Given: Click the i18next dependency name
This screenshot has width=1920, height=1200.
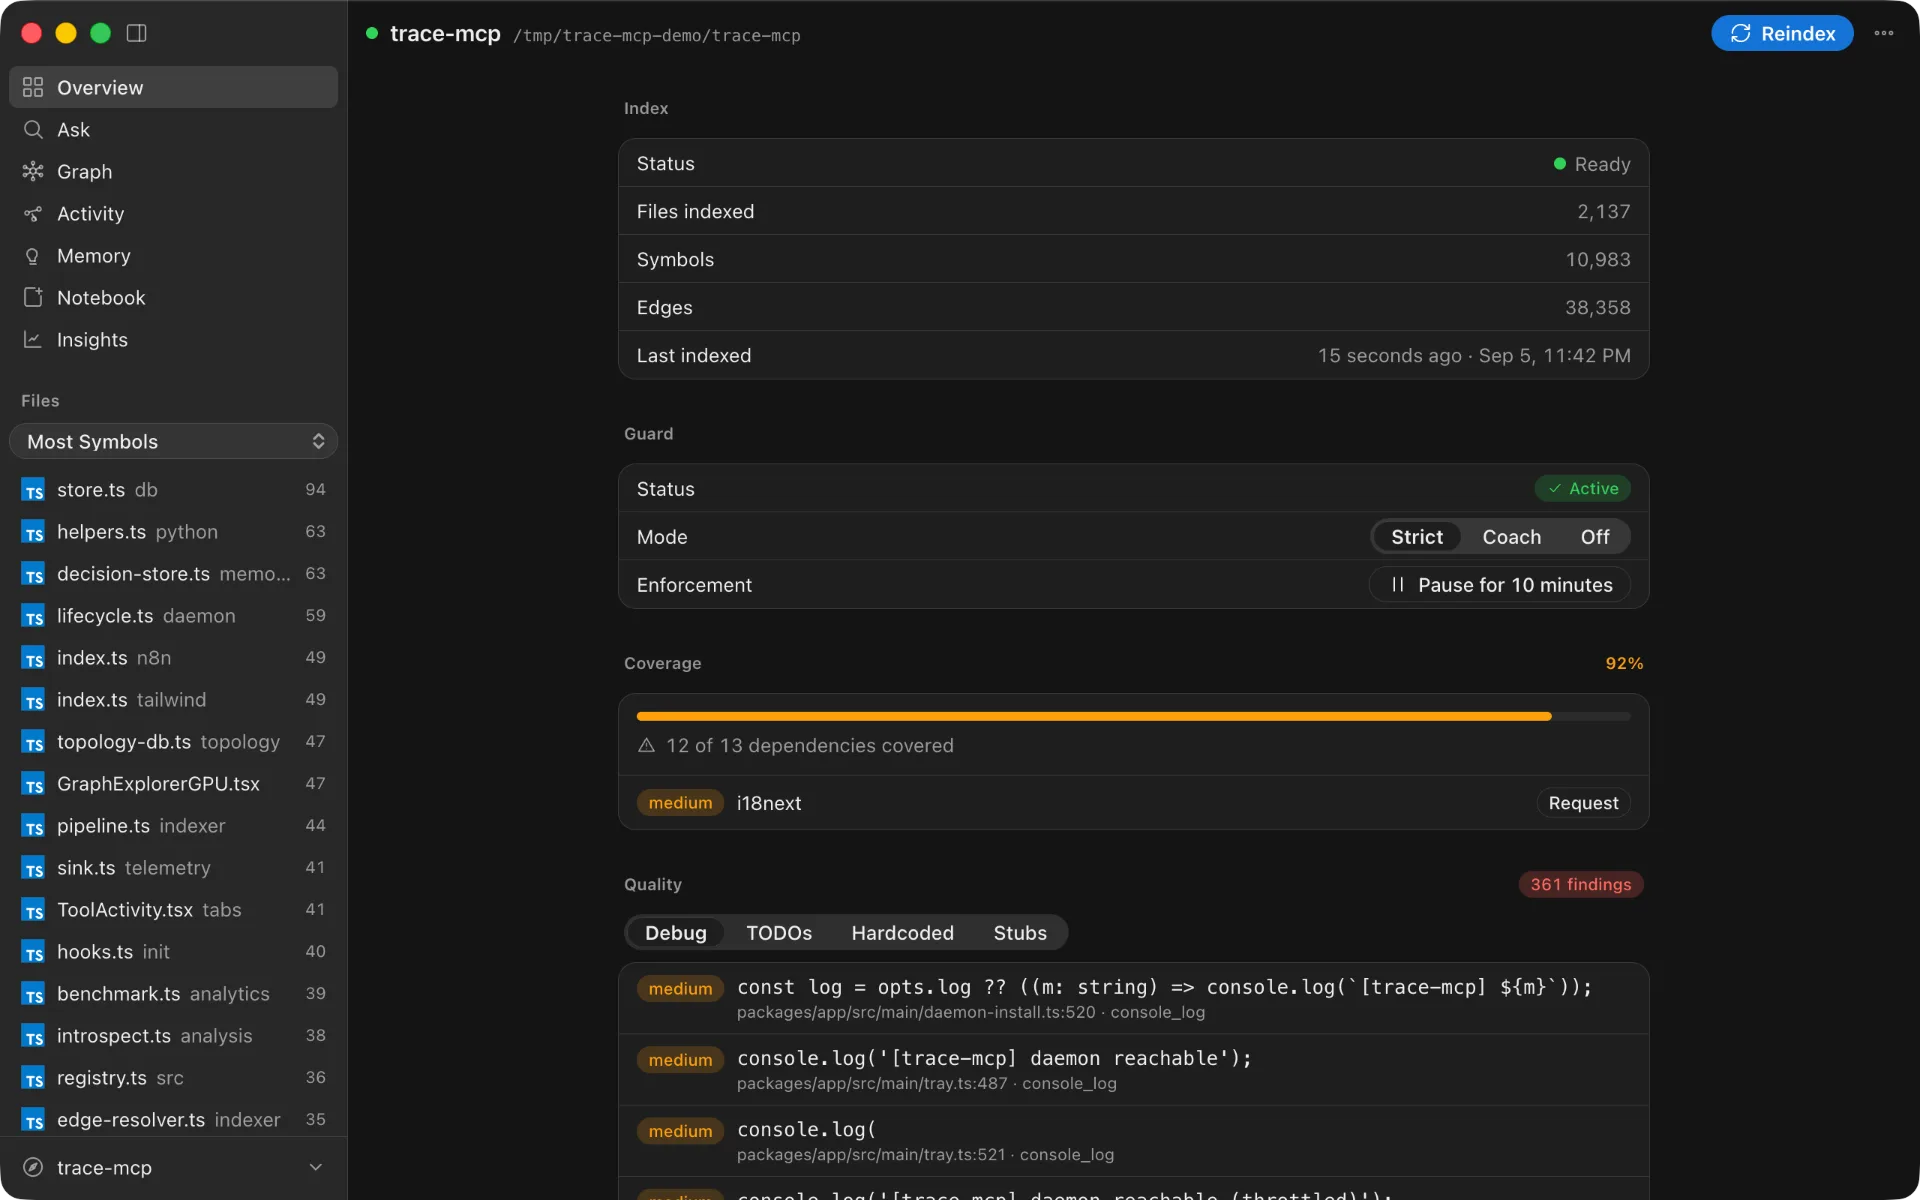Looking at the screenshot, I should 768,803.
